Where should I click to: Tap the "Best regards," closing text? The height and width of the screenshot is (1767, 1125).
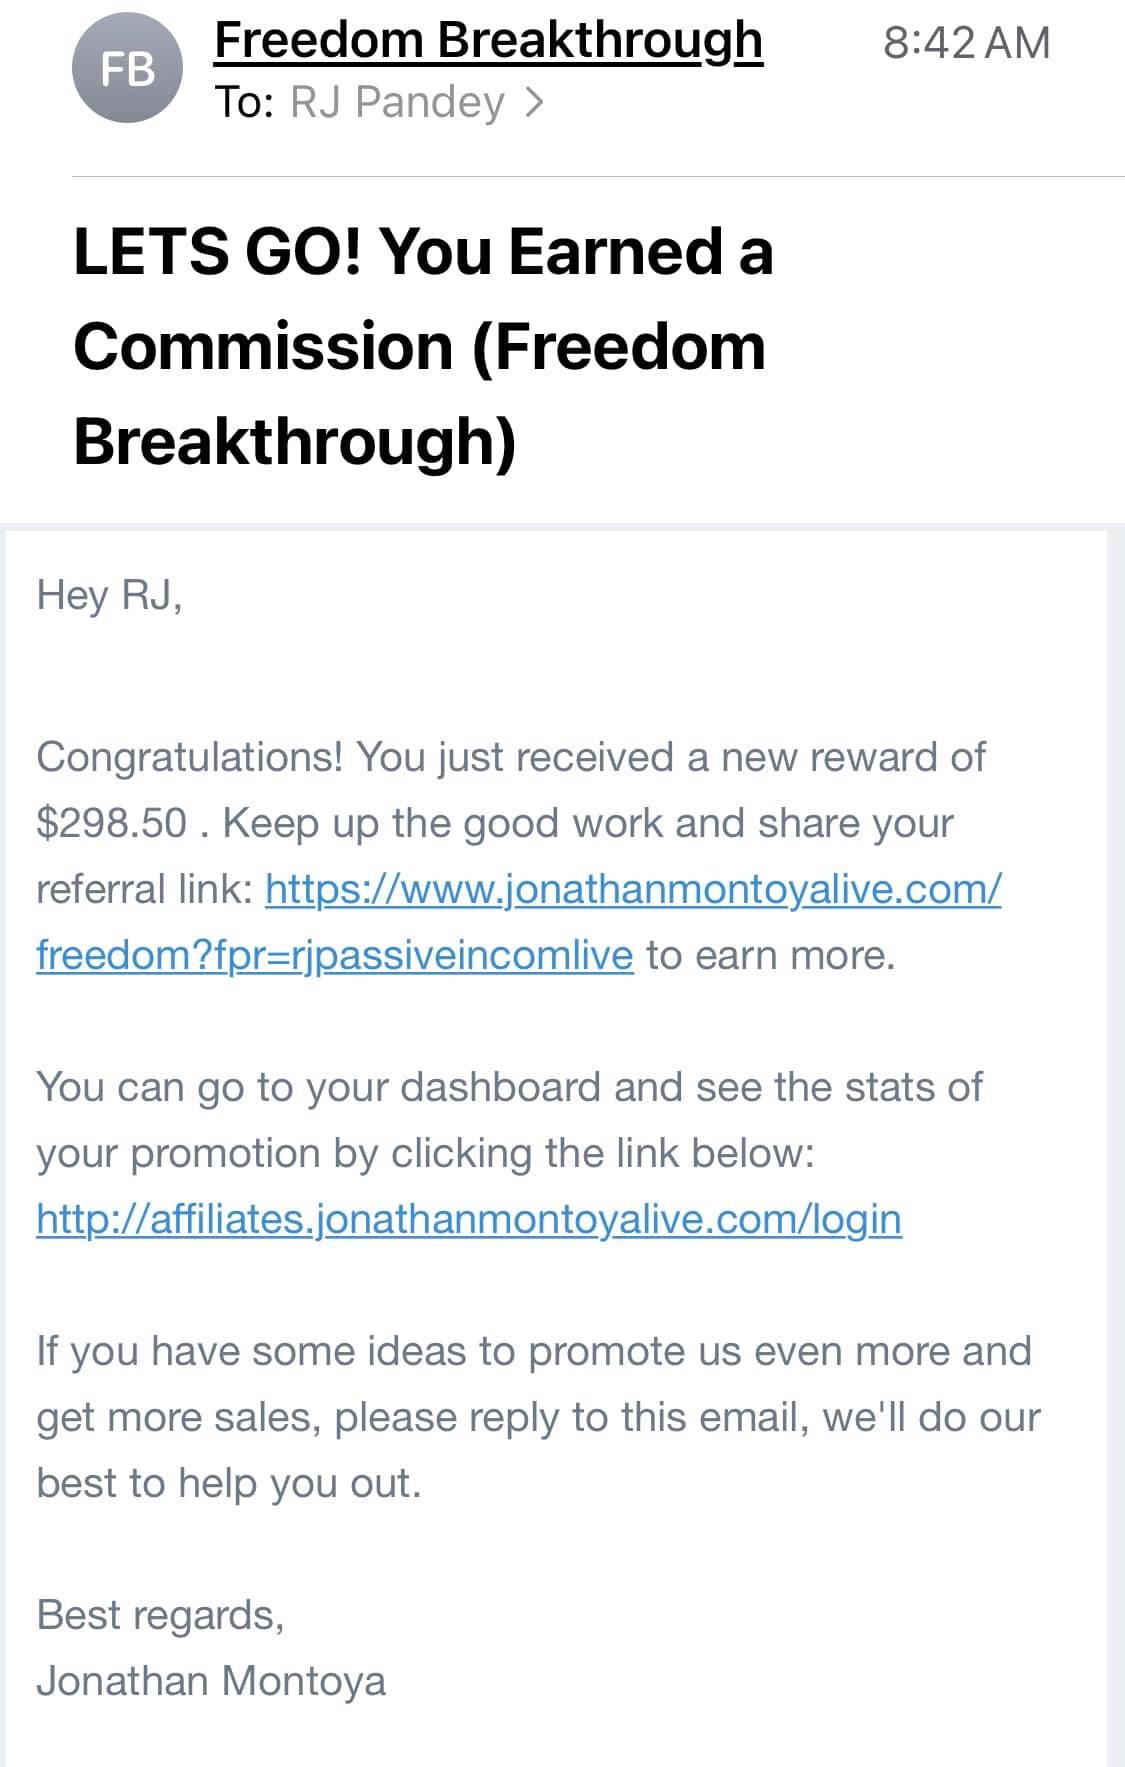point(160,1615)
